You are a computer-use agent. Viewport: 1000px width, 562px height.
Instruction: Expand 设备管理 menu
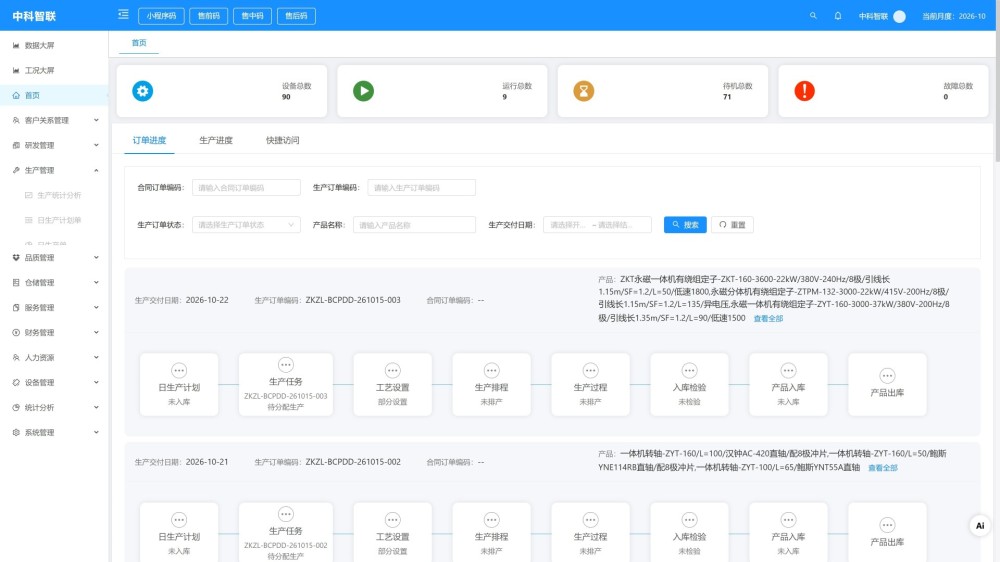(54, 382)
